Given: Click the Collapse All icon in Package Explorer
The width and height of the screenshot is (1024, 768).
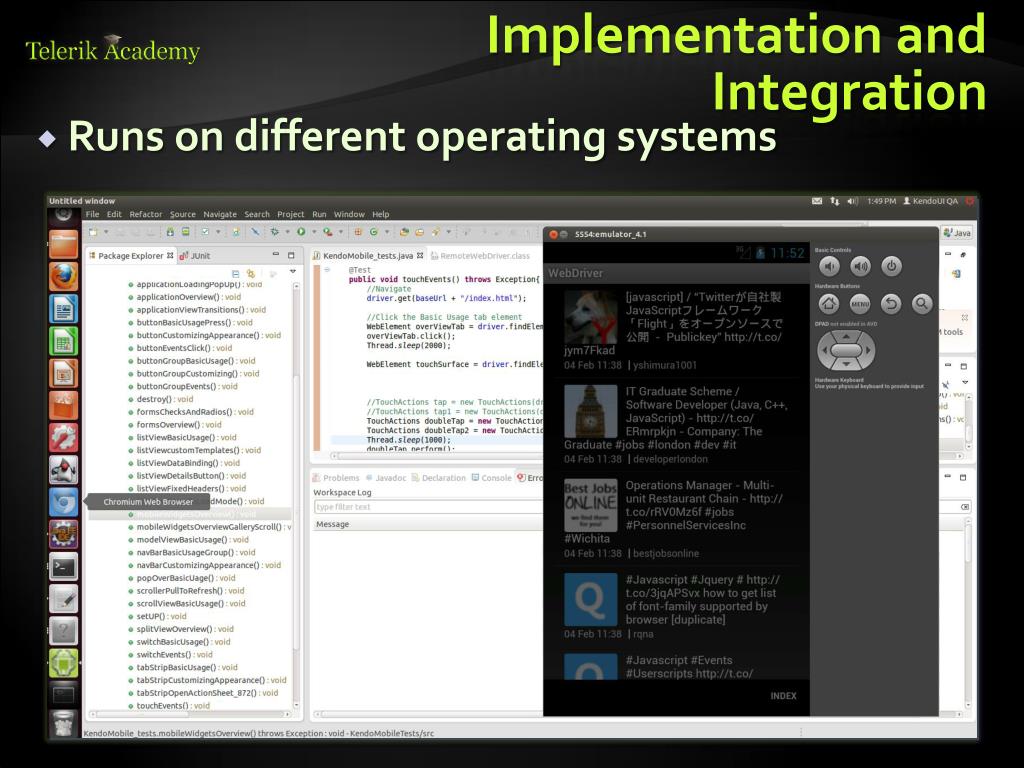Looking at the screenshot, I should click(x=236, y=274).
